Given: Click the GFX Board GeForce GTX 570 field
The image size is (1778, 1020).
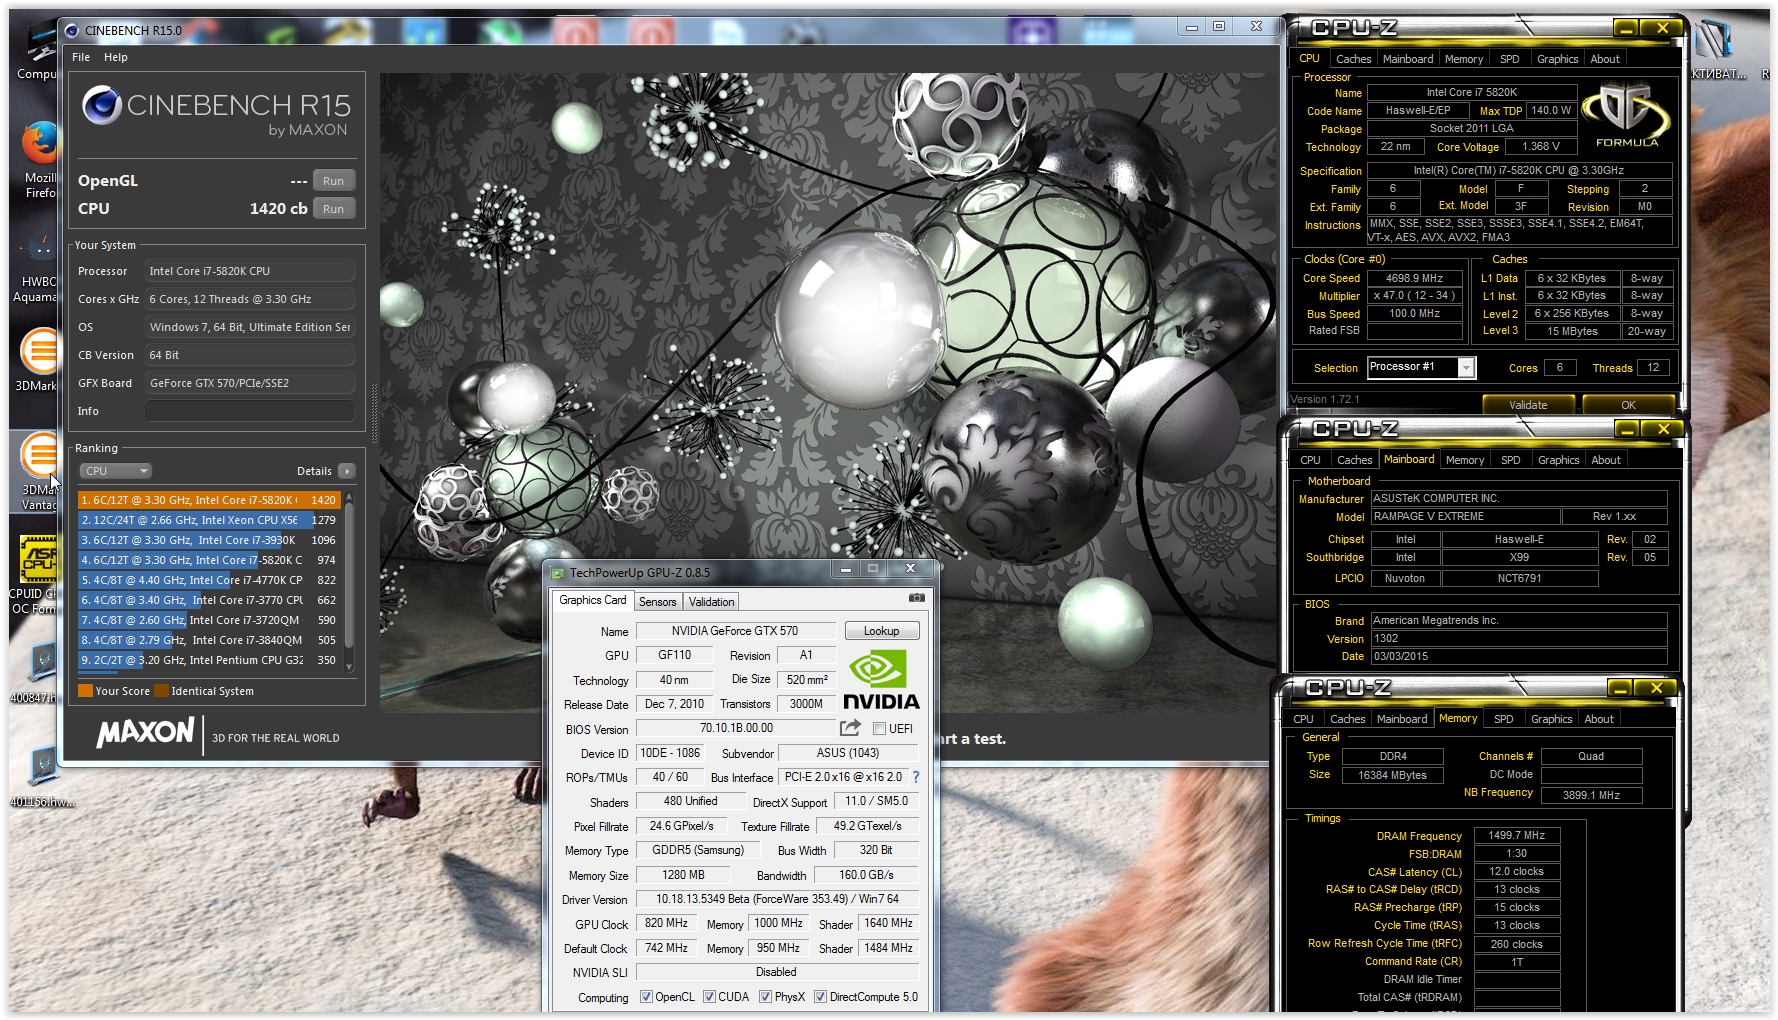Looking at the screenshot, I should [x=250, y=383].
